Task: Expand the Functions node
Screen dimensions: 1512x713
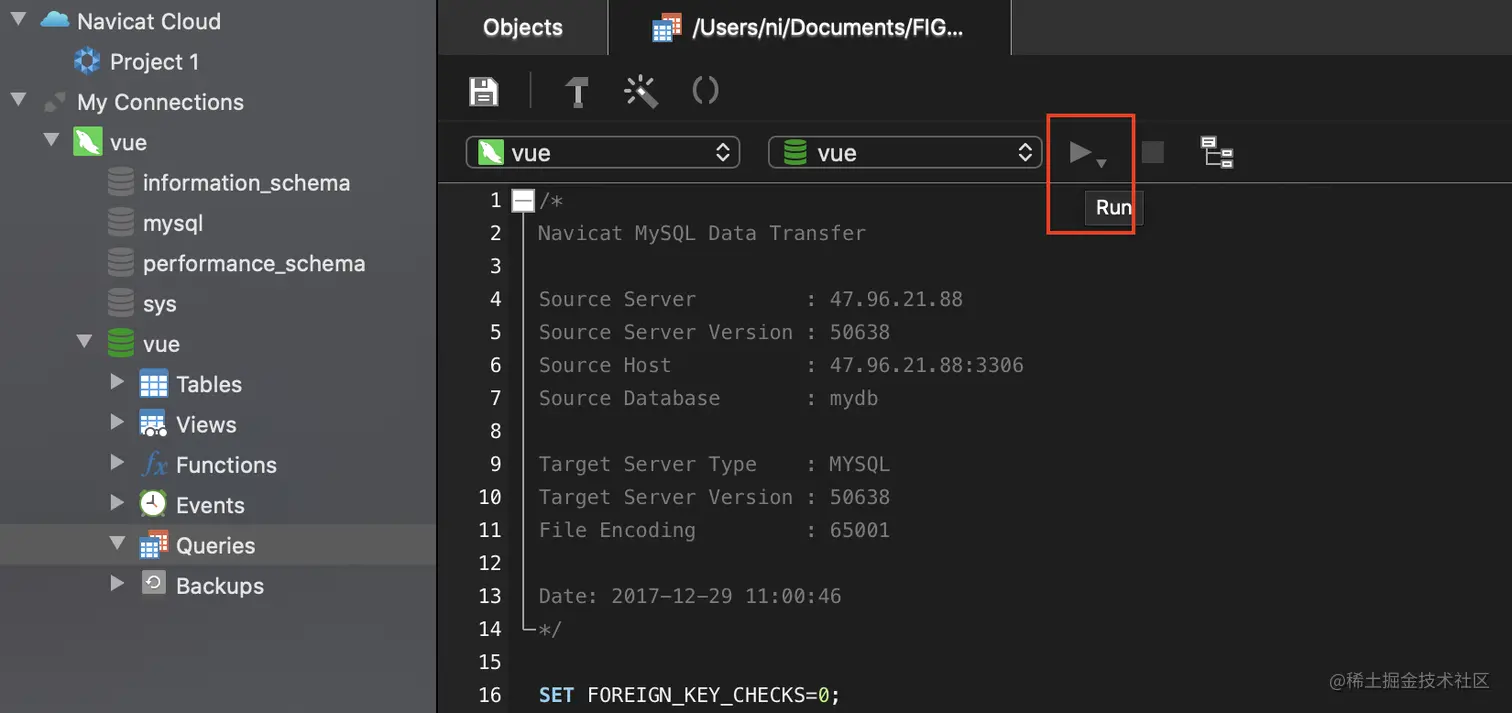Action: click(x=117, y=463)
